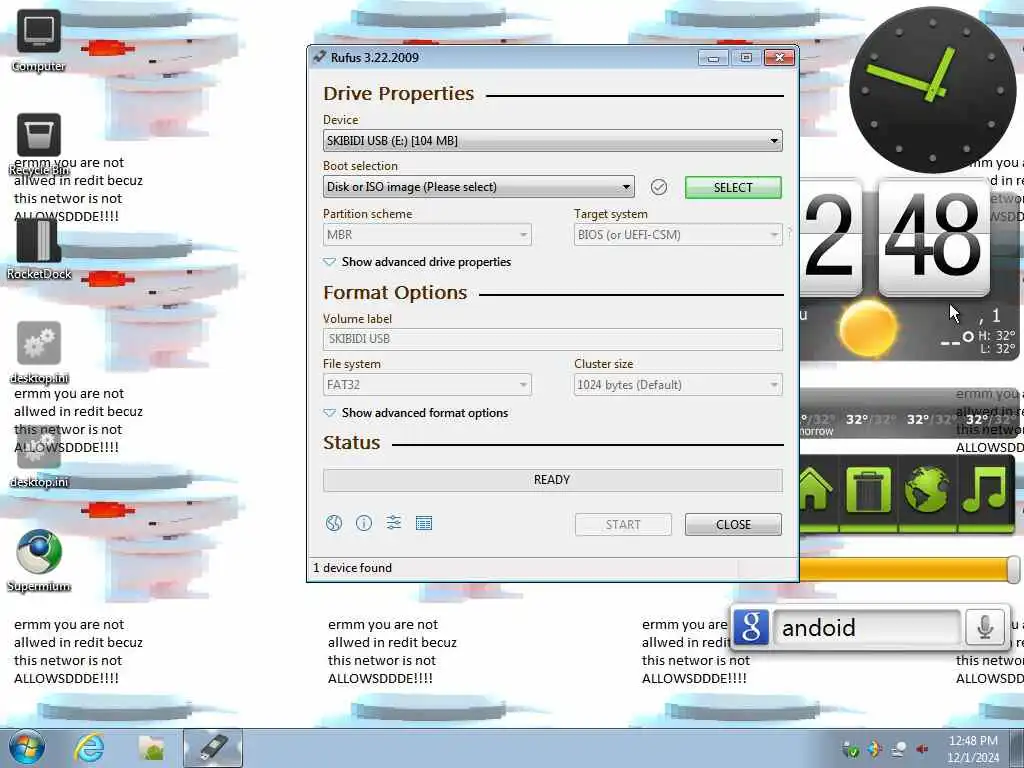
Task: Open the File system FAT32 dropdown
Action: pos(427,385)
